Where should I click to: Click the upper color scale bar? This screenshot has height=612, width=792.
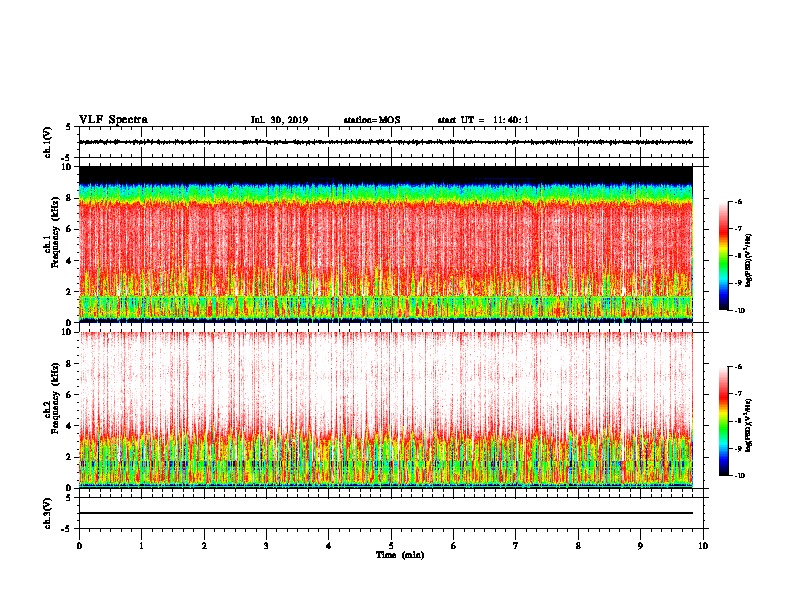pos(724,256)
